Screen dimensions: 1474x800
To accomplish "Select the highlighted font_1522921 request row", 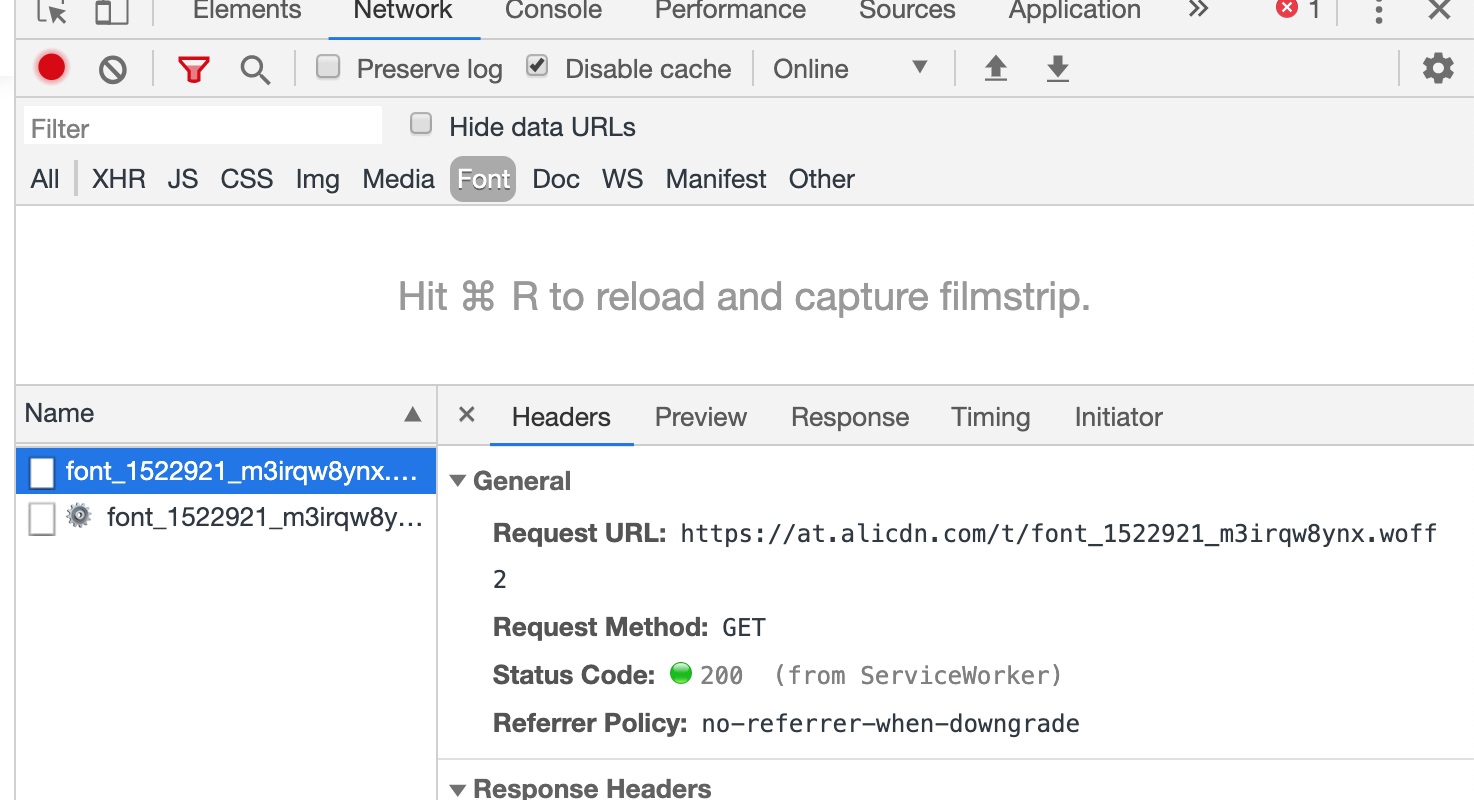I will pyautogui.click(x=226, y=471).
